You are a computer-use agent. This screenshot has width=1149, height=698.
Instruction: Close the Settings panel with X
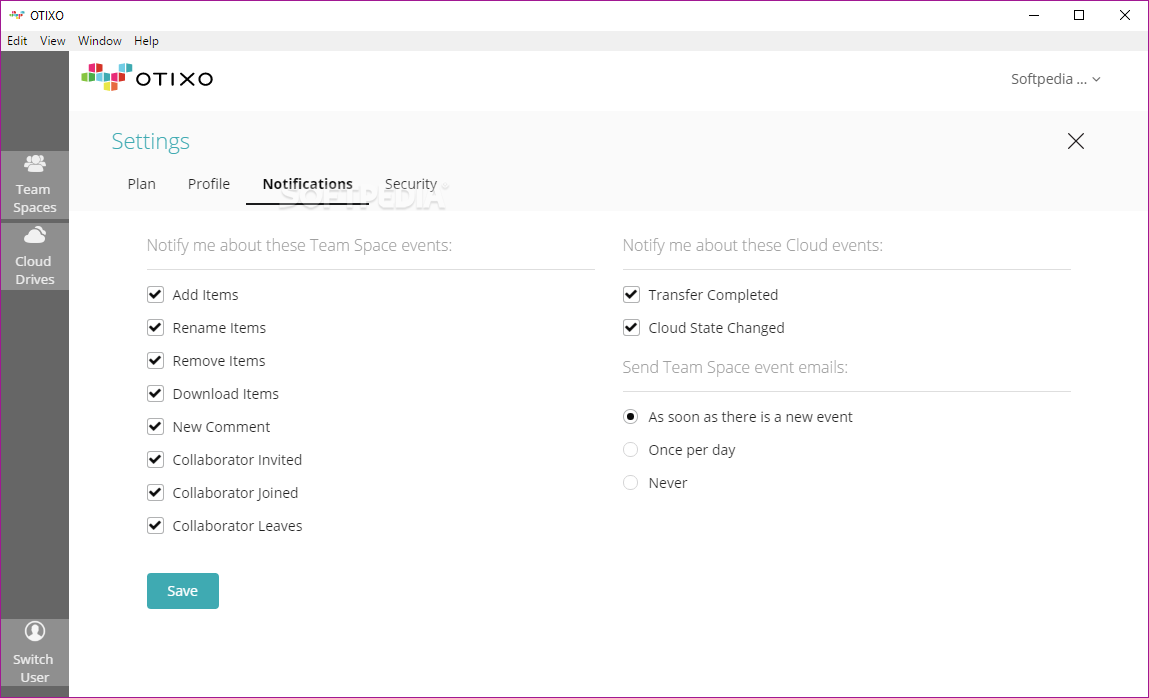pyautogui.click(x=1075, y=141)
